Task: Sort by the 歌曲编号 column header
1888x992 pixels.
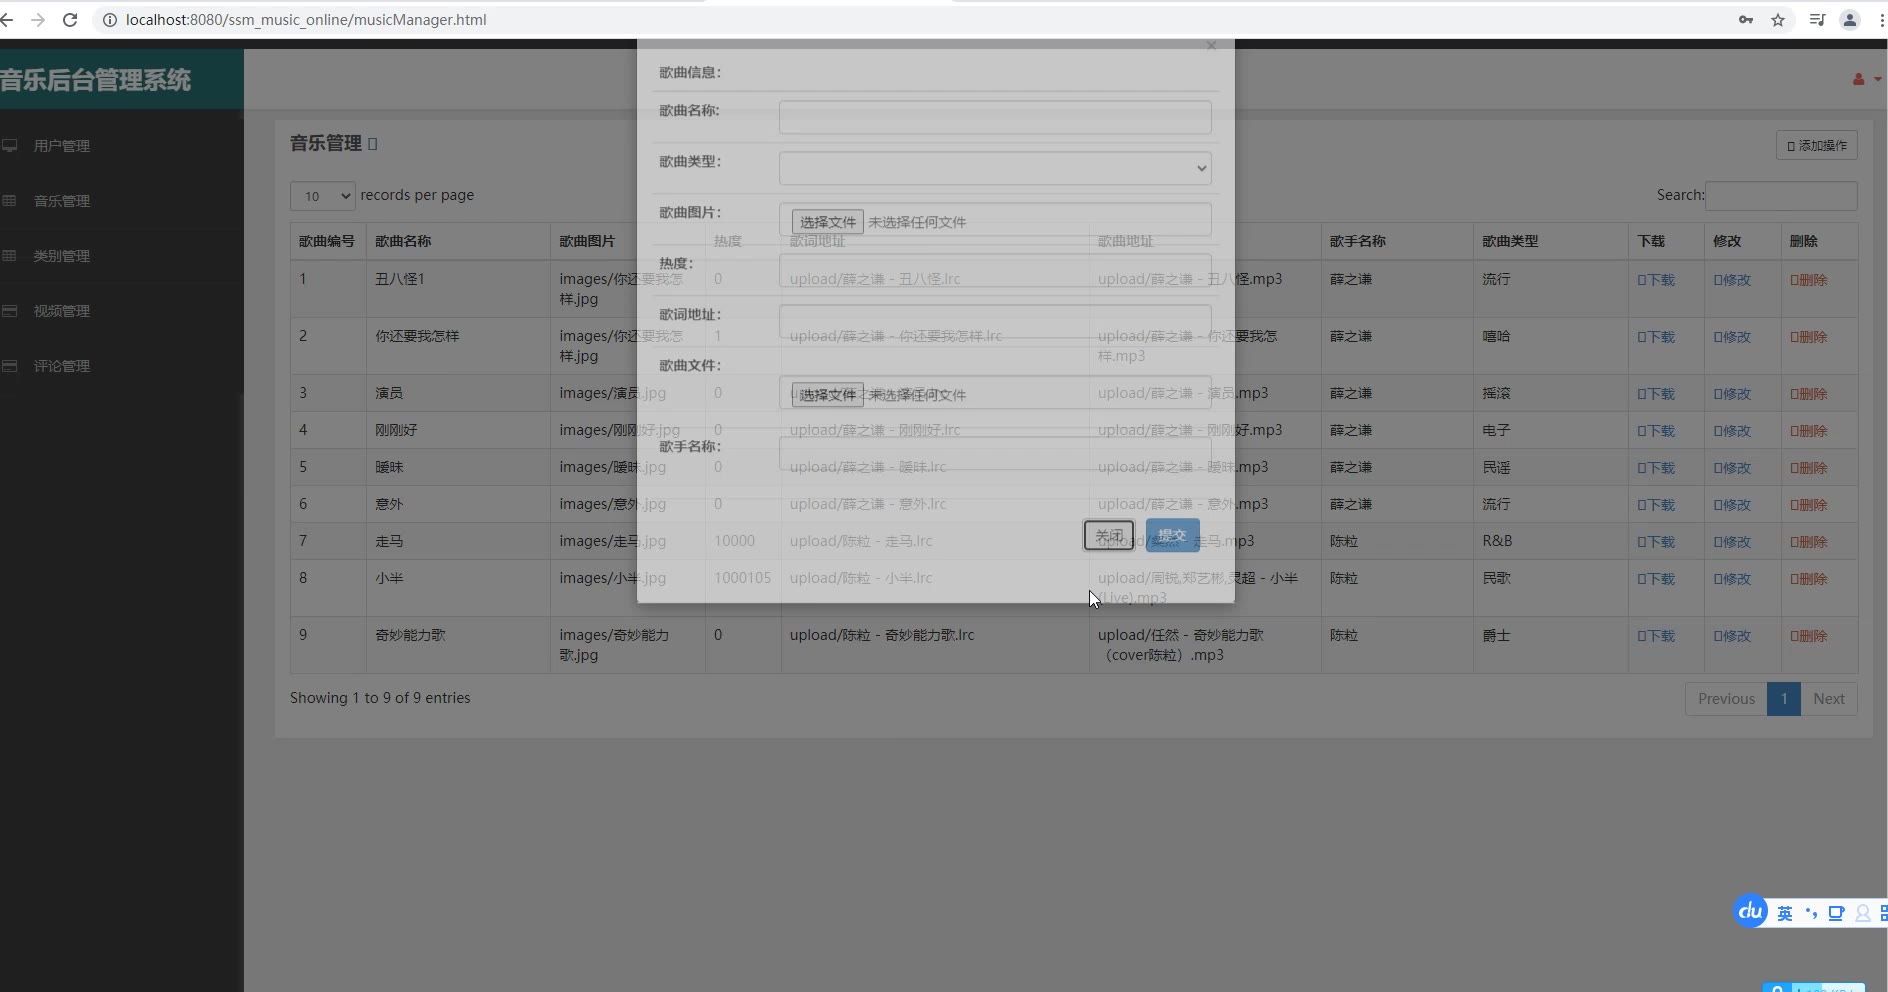Action: [x=327, y=241]
